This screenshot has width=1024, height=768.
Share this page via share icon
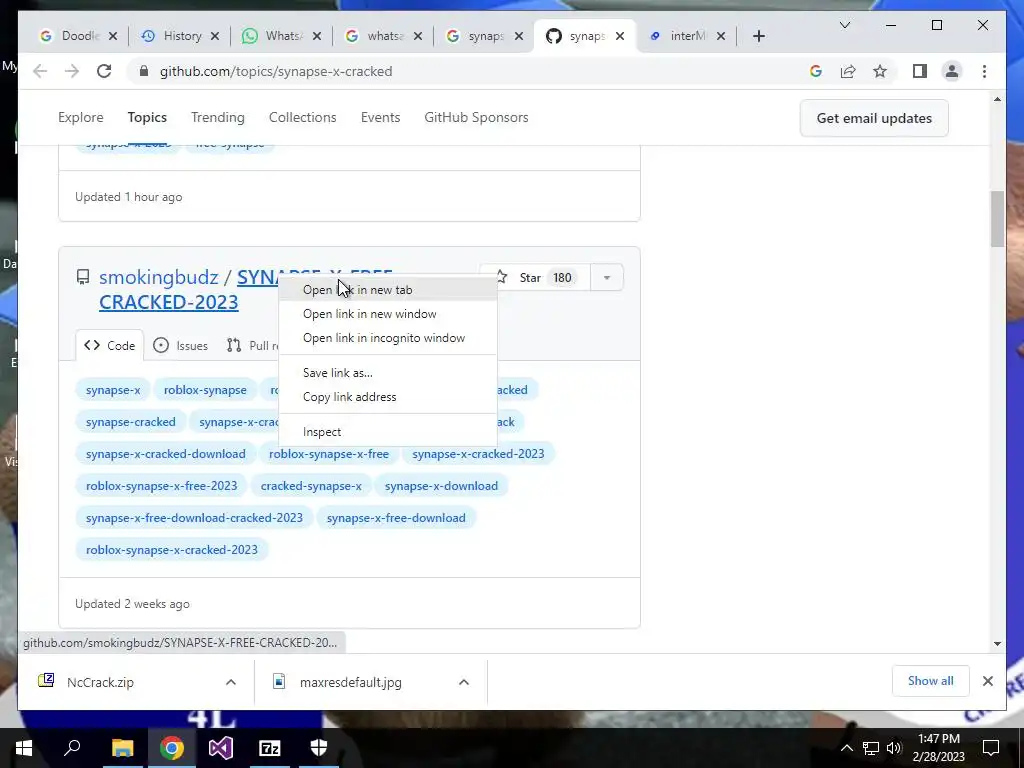point(848,71)
